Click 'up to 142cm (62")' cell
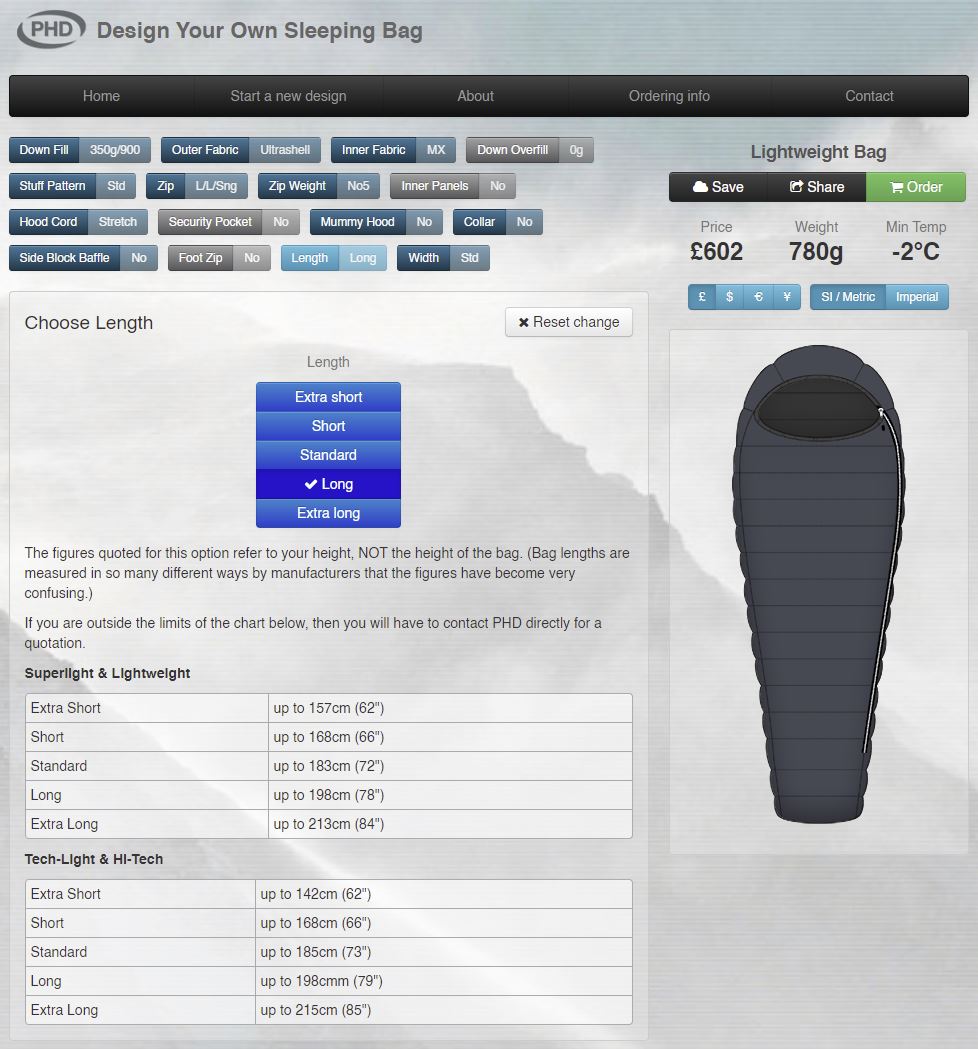Screen dimensions: 978x1049 pos(444,894)
